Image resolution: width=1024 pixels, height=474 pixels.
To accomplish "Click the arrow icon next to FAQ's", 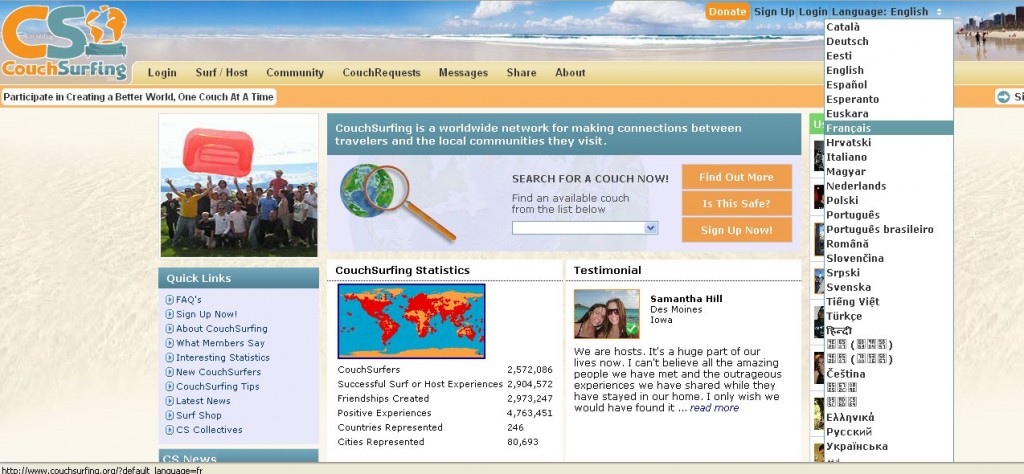I will [169, 300].
